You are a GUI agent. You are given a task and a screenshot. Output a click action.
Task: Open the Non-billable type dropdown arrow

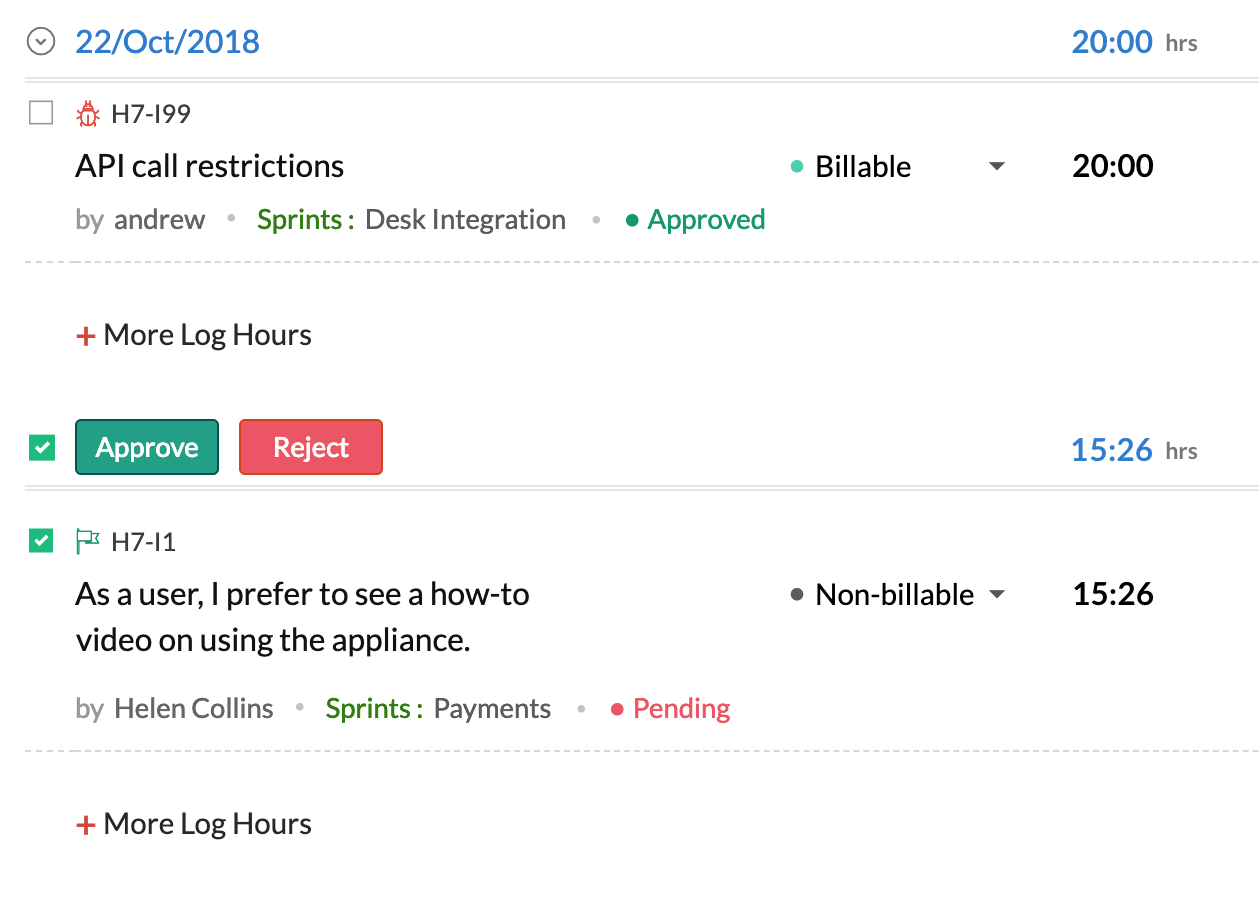996,595
